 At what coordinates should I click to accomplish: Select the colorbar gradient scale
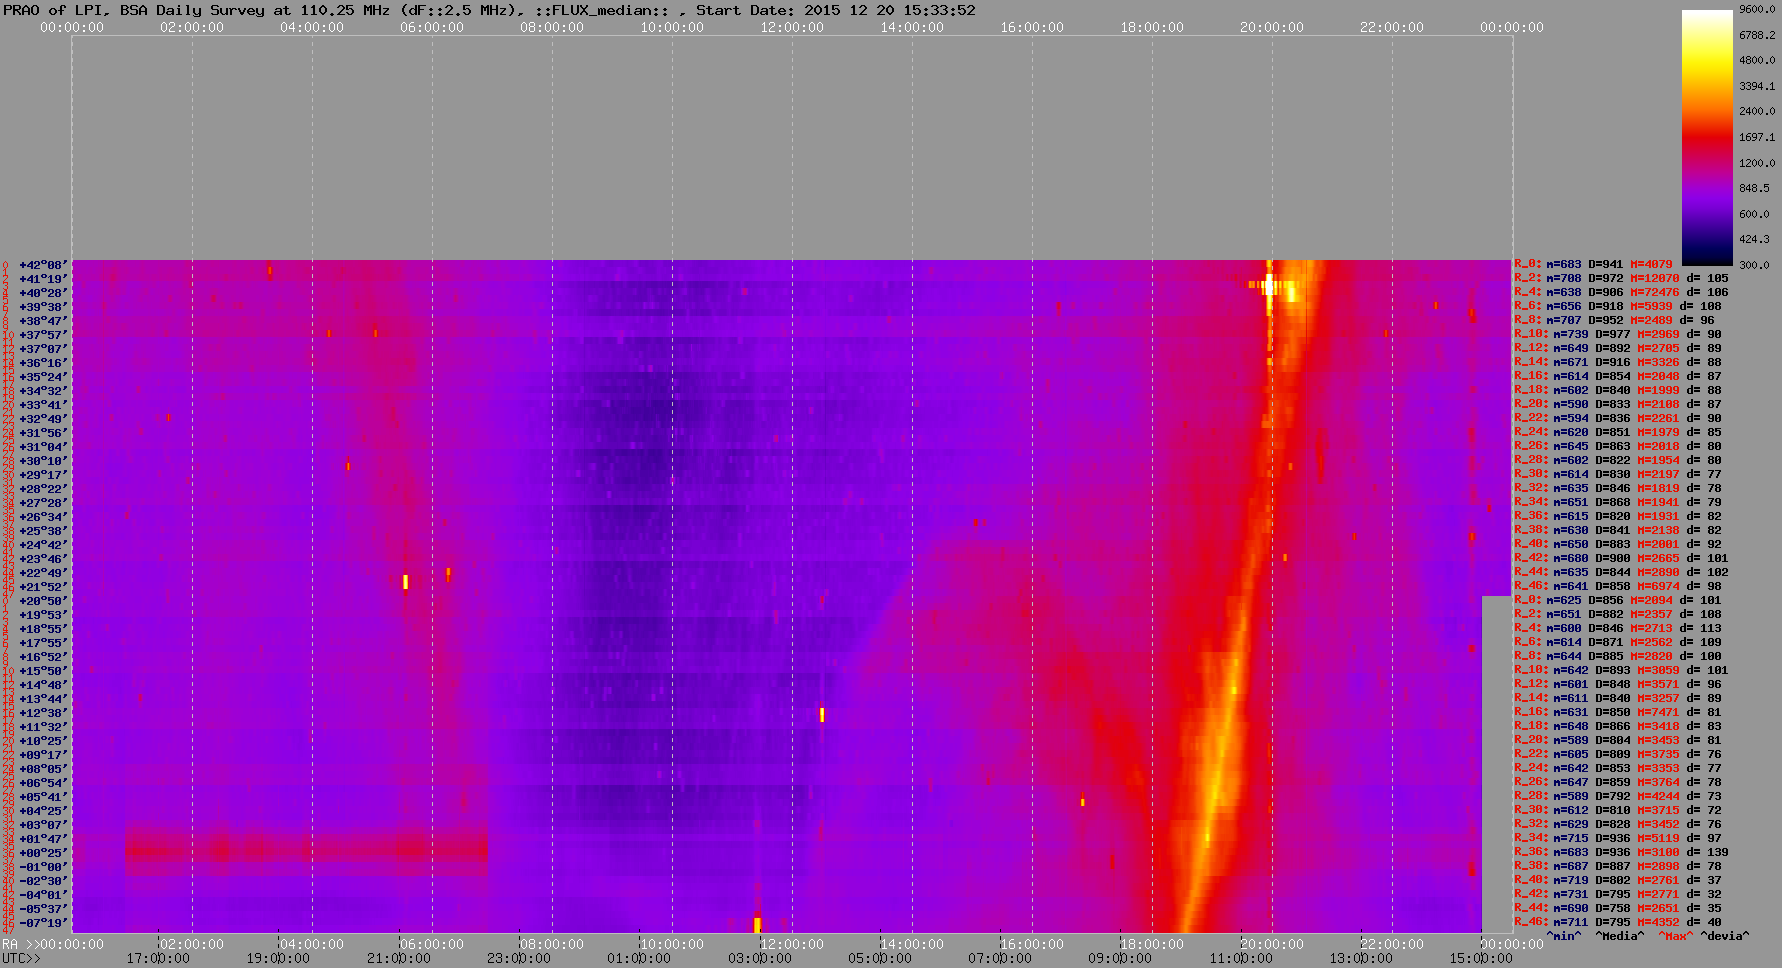click(1707, 137)
